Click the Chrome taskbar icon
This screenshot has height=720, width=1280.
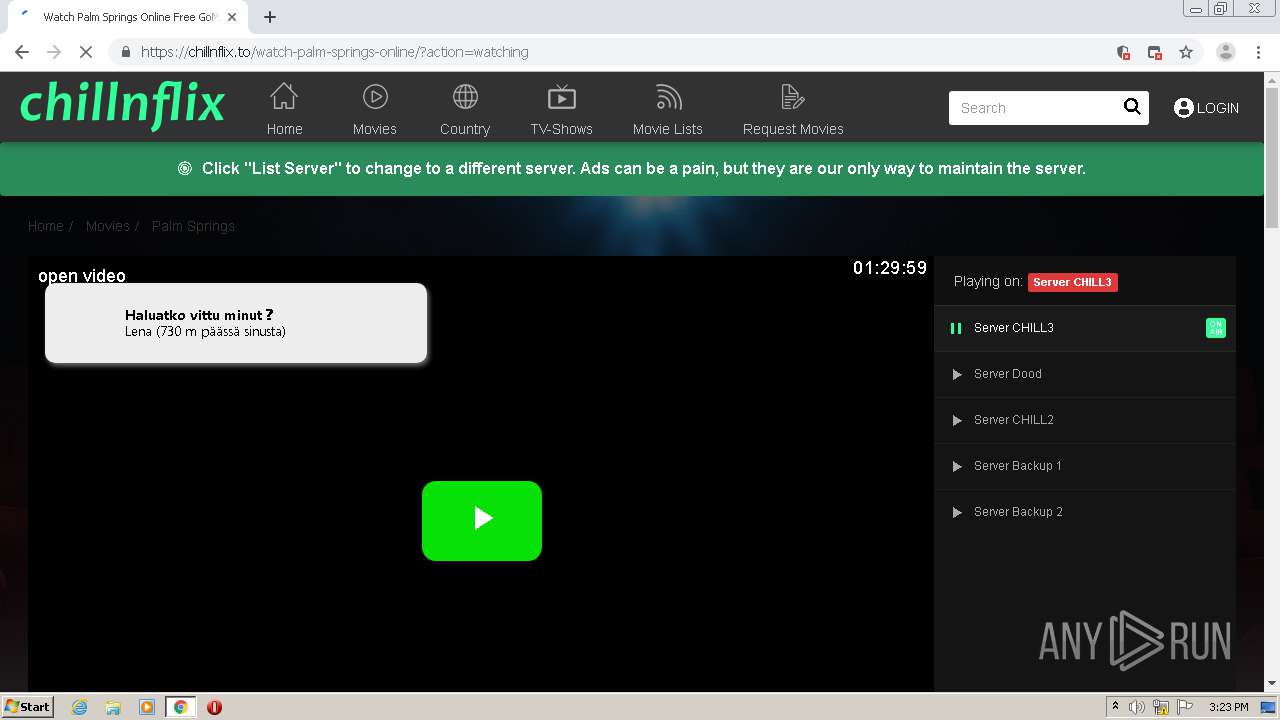point(181,707)
